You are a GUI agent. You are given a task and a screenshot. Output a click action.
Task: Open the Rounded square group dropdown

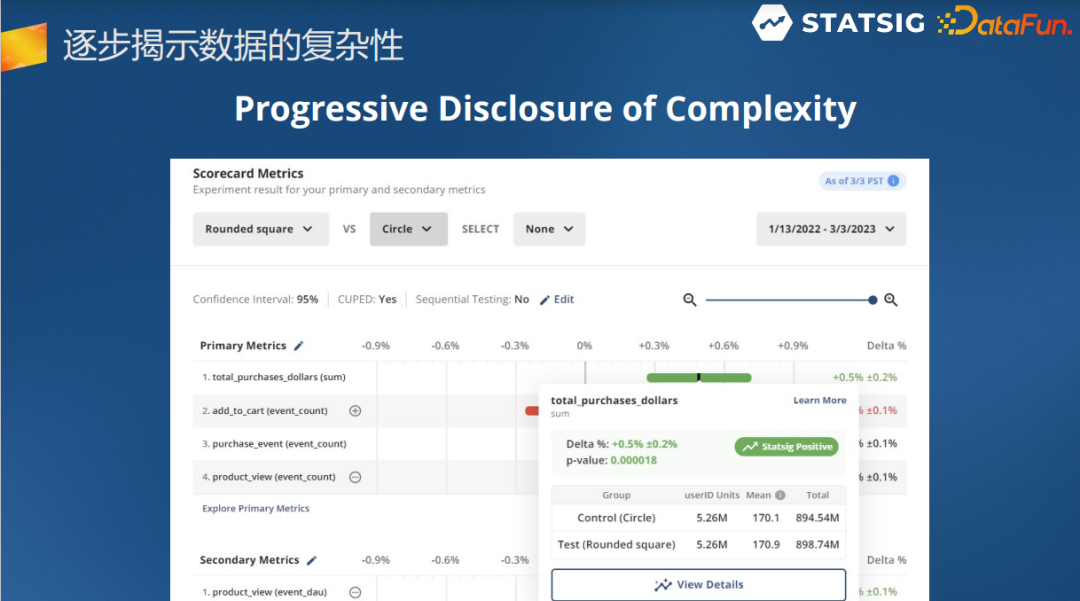(x=260, y=229)
